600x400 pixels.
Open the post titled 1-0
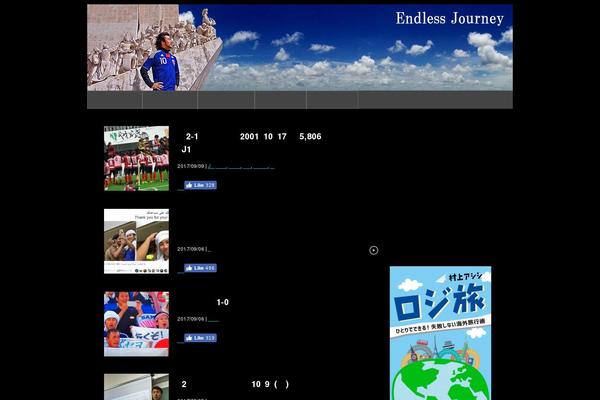(x=222, y=302)
